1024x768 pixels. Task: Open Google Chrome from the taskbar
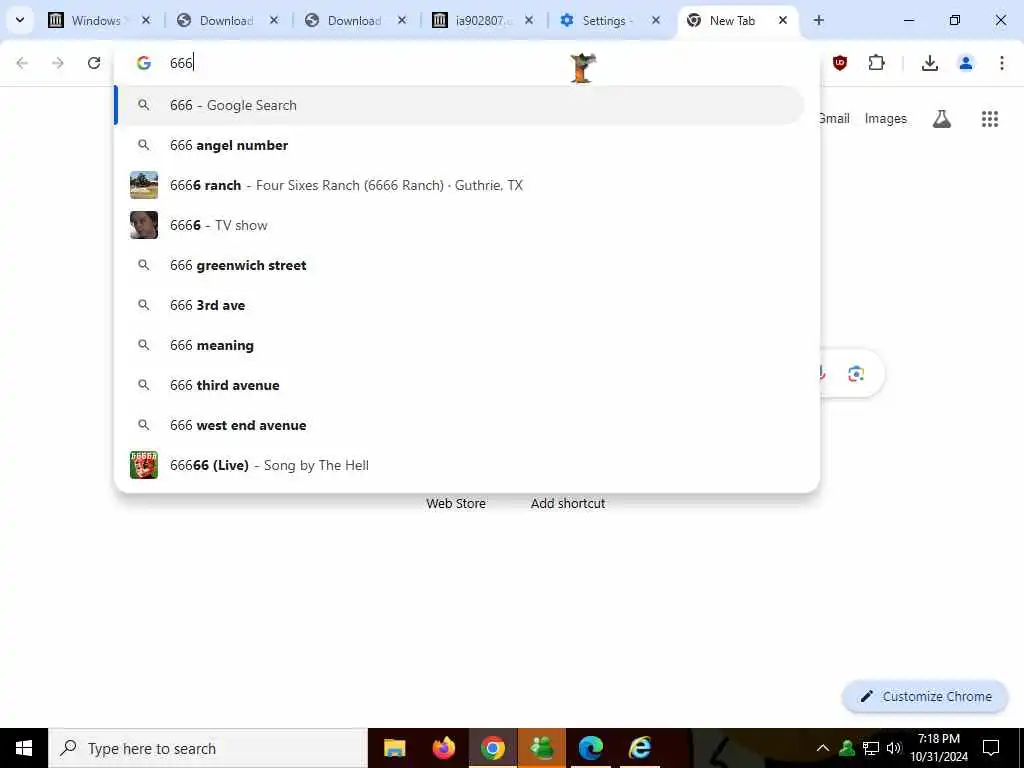[x=492, y=748]
